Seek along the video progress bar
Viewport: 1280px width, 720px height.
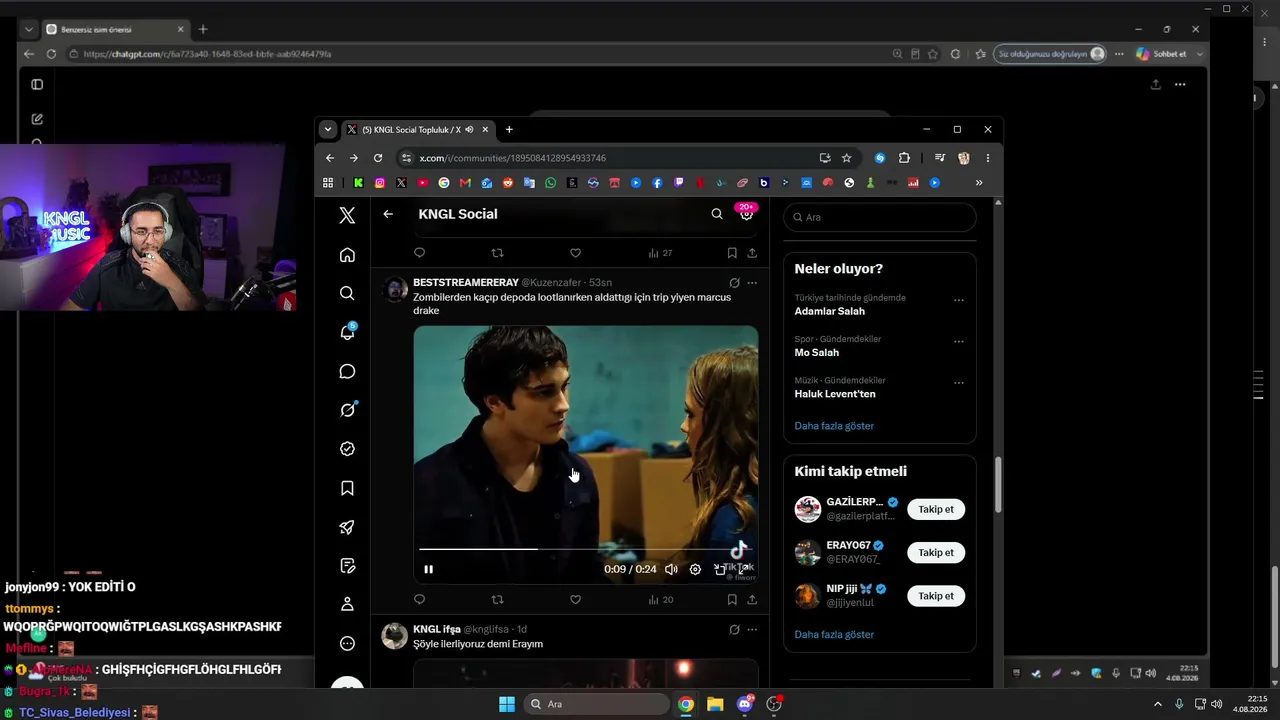[x=586, y=549]
